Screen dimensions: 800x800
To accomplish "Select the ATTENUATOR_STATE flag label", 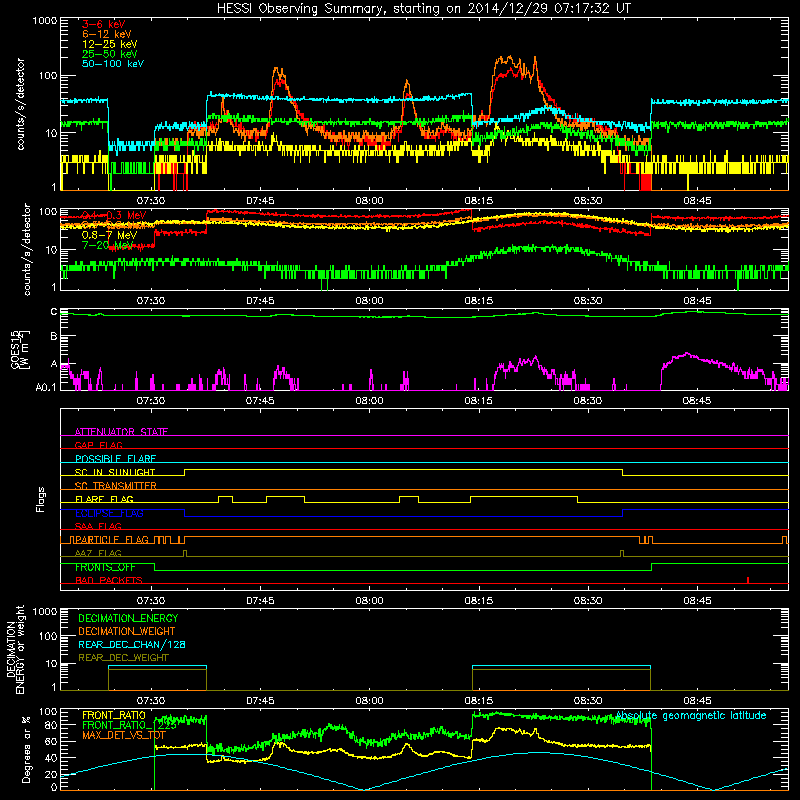I will click(121, 432).
